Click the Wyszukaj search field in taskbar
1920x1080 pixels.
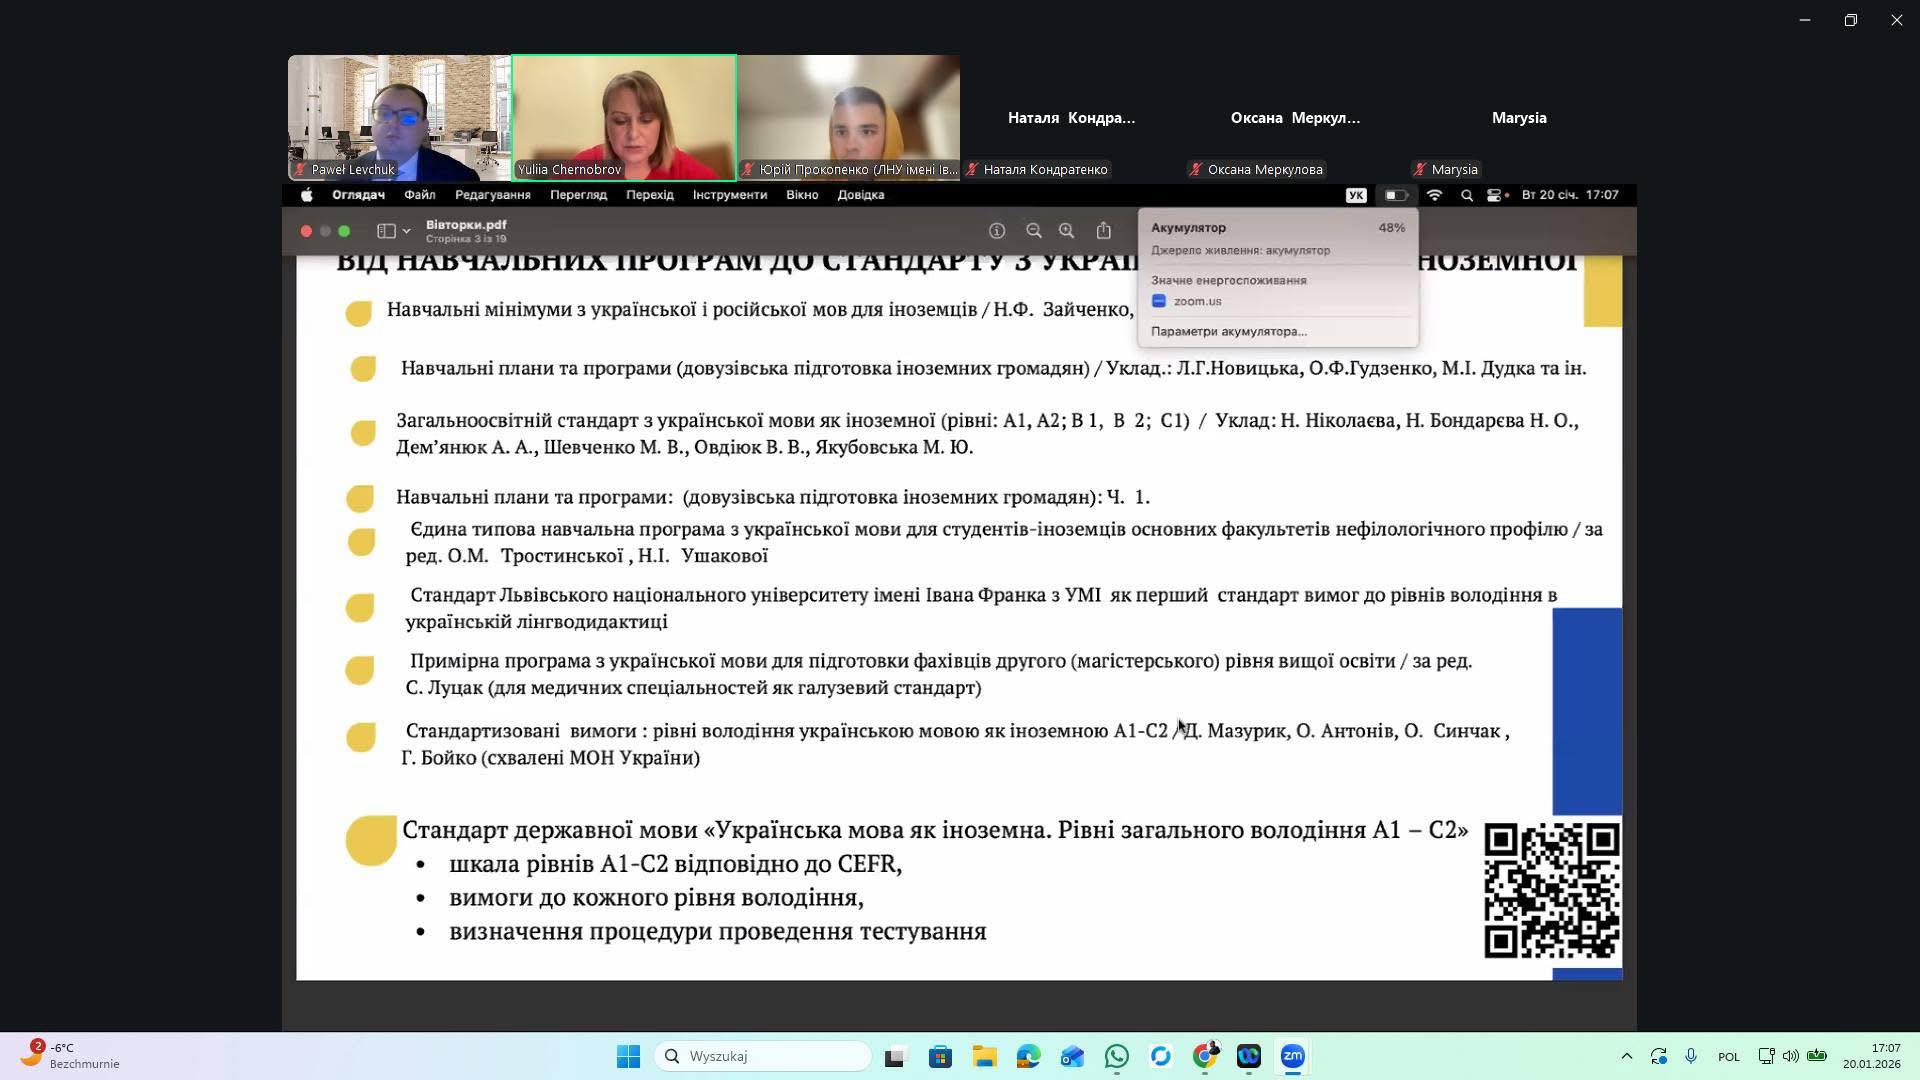pos(765,1056)
